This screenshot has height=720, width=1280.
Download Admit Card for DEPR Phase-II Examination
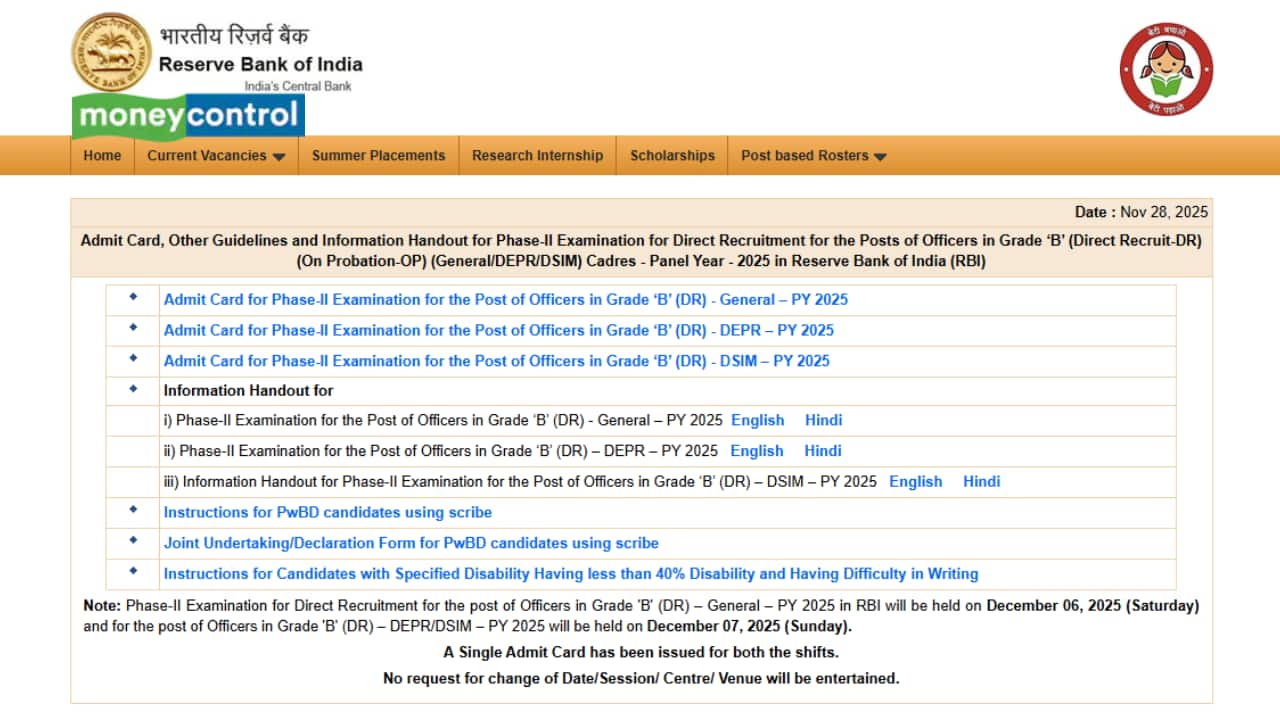pos(501,330)
